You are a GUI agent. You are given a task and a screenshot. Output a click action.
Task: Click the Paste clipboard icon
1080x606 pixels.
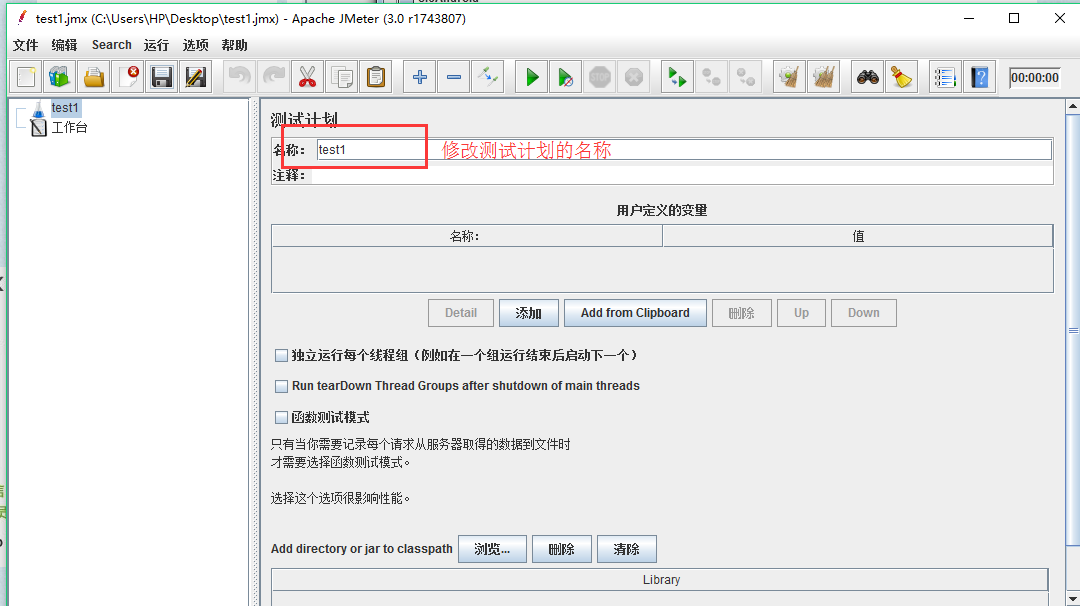[375, 76]
